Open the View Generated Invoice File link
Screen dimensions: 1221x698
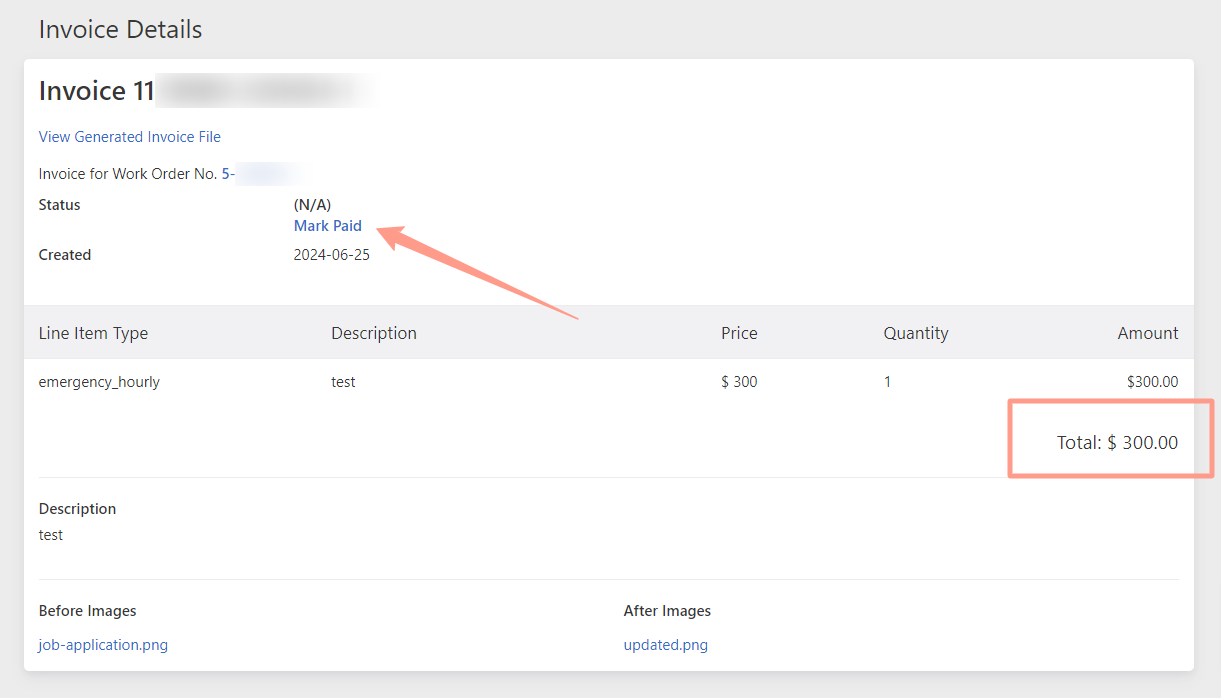[130, 137]
